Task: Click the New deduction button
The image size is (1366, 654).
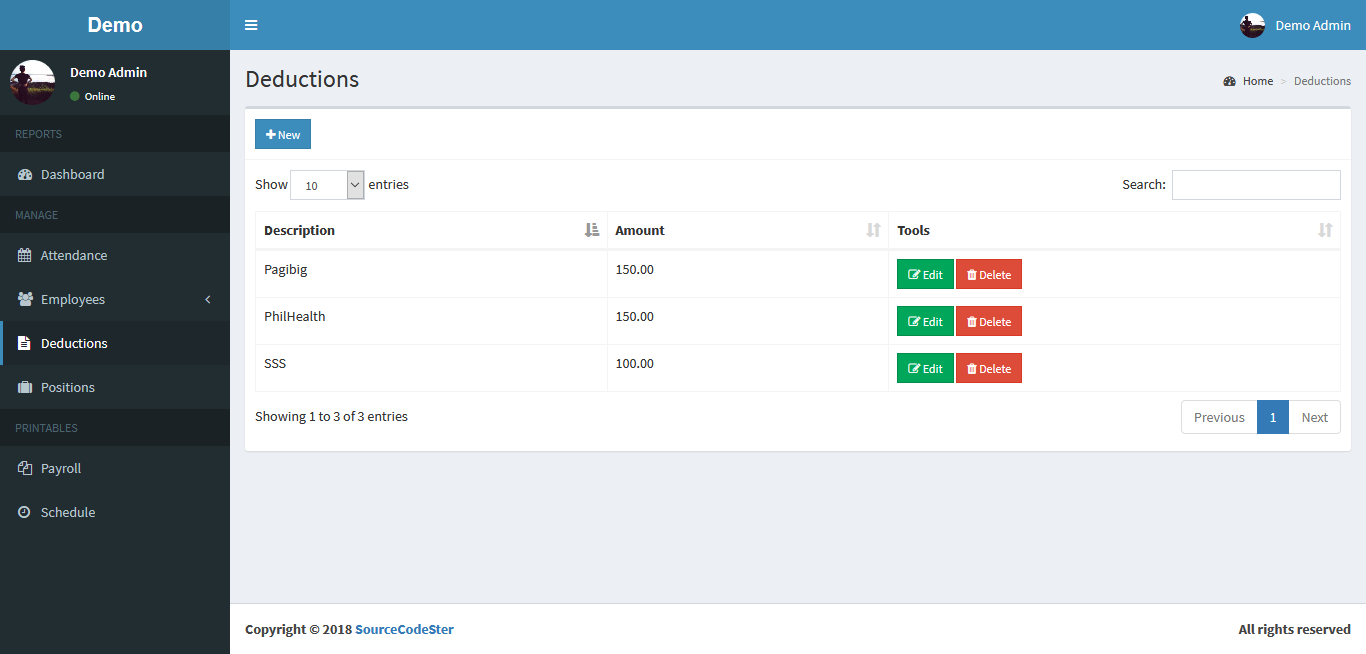Action: point(283,134)
